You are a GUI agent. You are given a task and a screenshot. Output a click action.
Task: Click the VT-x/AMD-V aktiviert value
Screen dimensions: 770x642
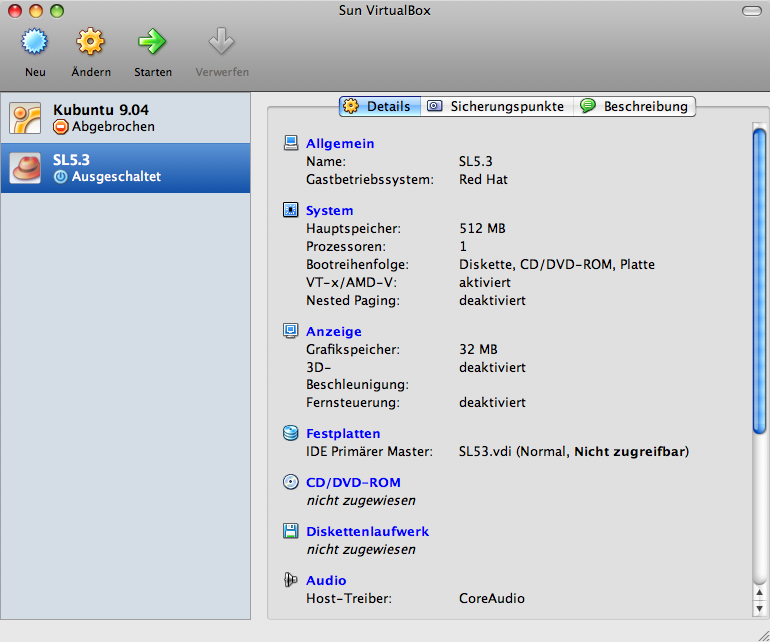tap(485, 282)
